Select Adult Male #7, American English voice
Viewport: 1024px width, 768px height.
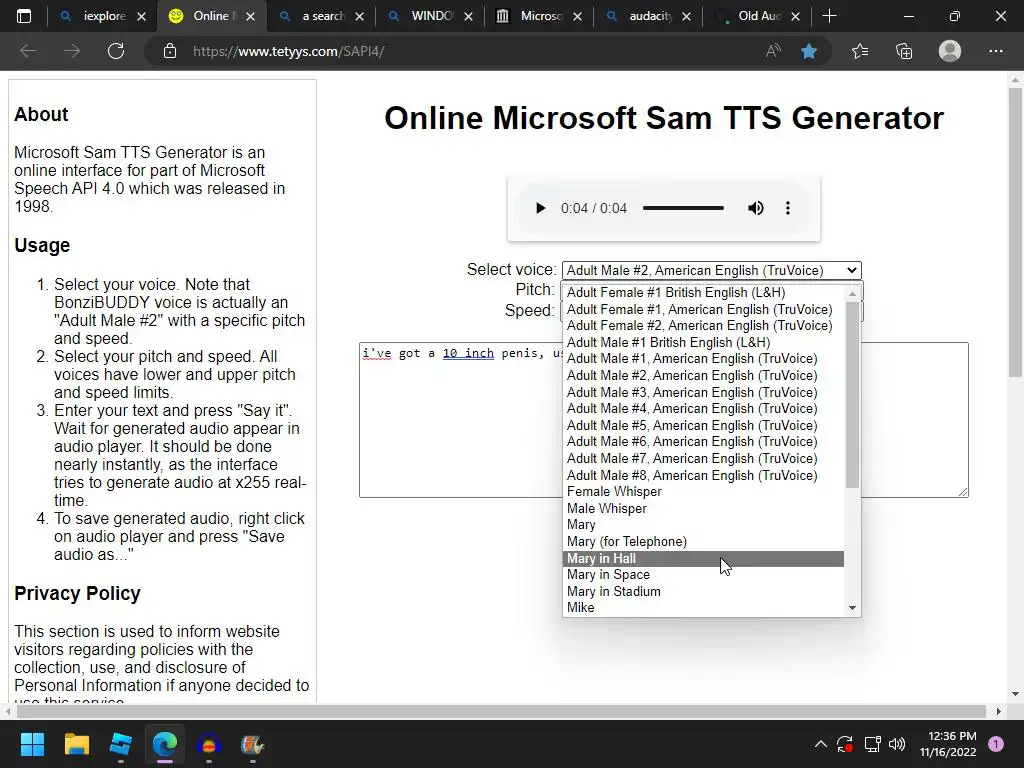coord(703,458)
